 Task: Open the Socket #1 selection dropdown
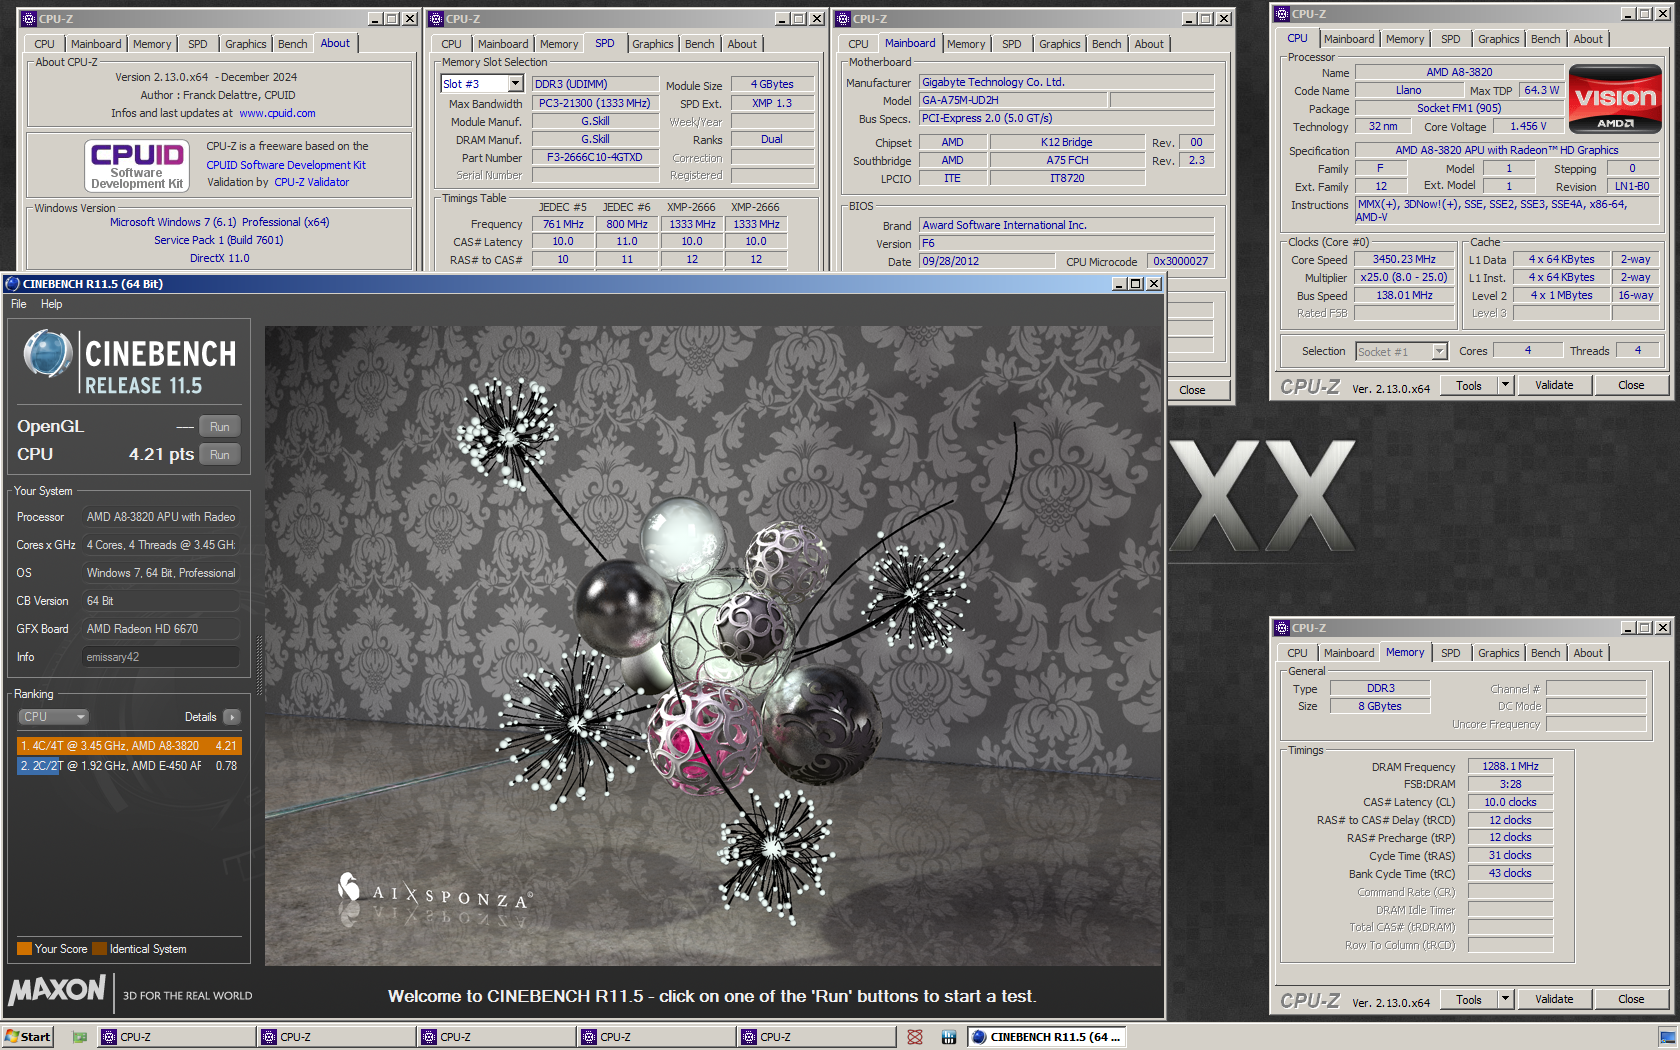(x=1439, y=351)
